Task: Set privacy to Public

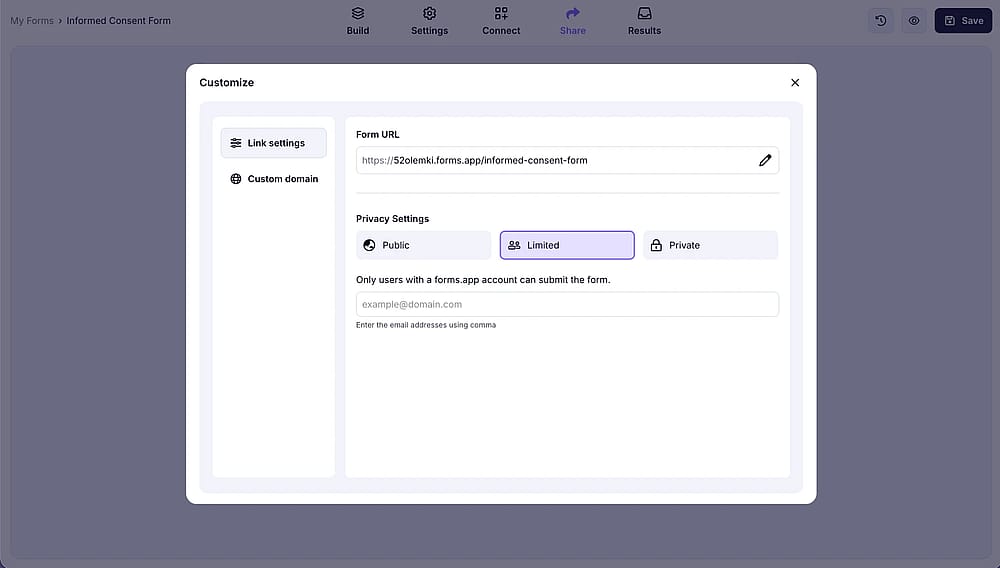Action: click(x=423, y=245)
